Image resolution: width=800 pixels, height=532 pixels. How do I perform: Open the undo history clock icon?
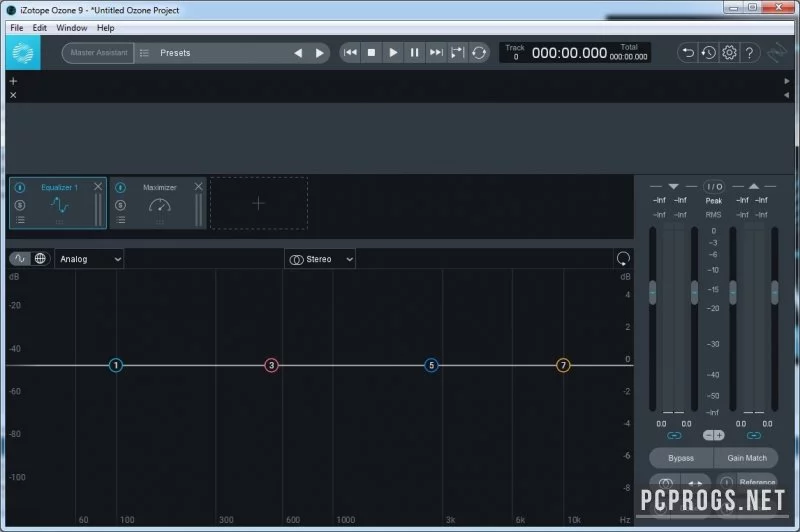(x=709, y=53)
